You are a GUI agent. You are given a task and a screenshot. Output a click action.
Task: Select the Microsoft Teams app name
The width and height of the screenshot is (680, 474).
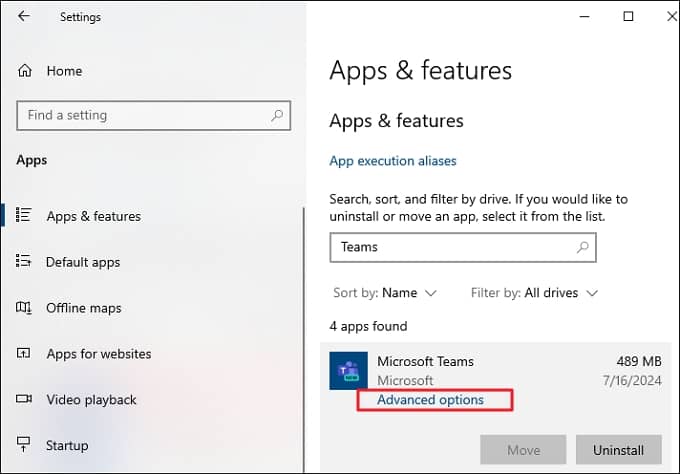coord(425,361)
